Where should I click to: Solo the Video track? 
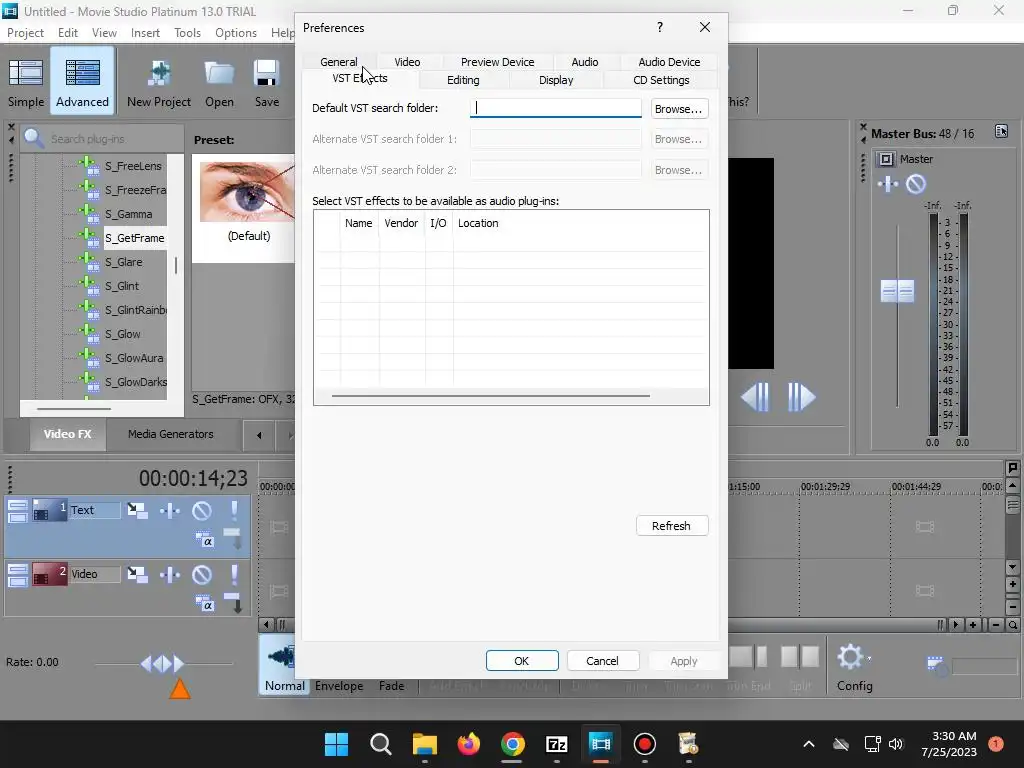tap(234, 574)
